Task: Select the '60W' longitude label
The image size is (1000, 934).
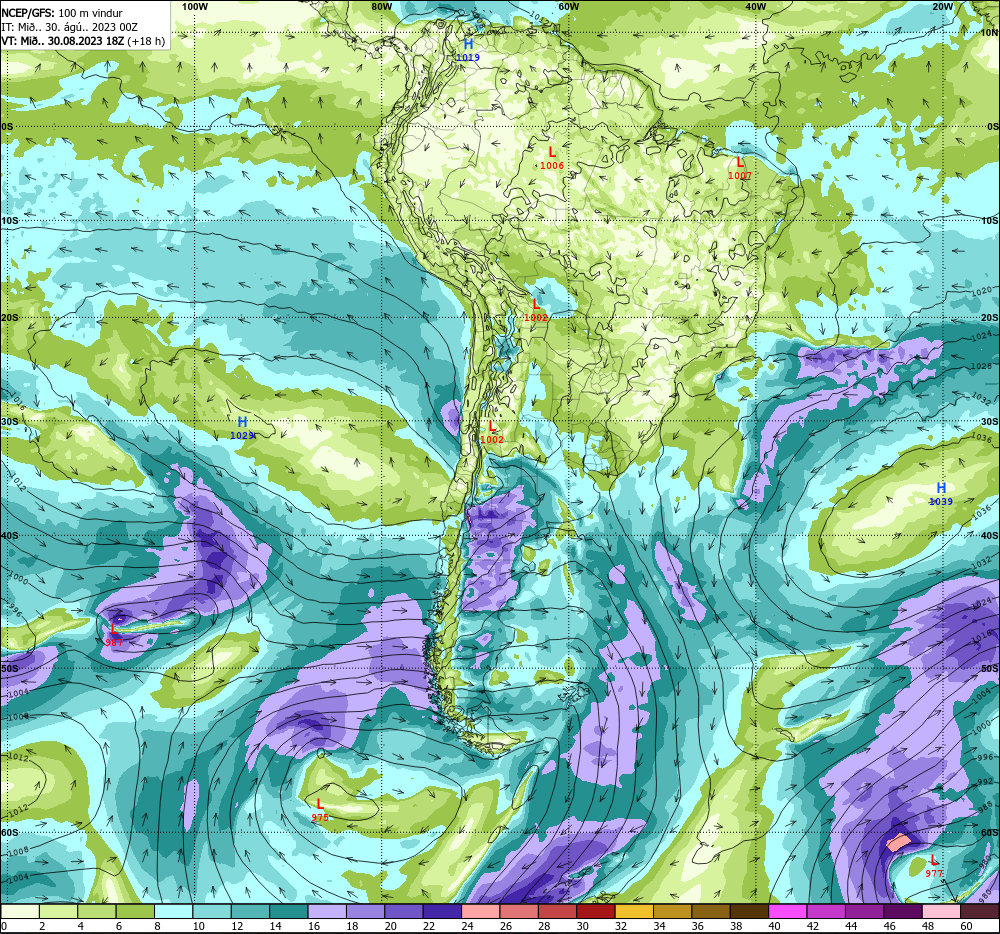Action: pos(568,6)
